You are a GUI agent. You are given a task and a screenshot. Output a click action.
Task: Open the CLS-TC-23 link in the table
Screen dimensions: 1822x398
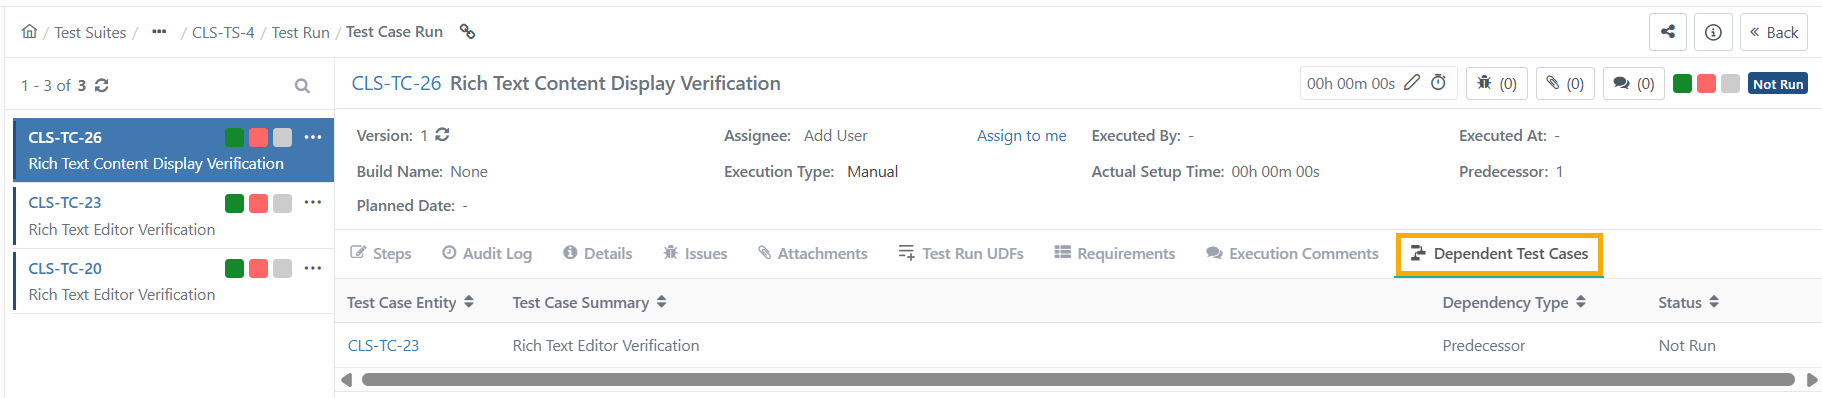point(383,346)
